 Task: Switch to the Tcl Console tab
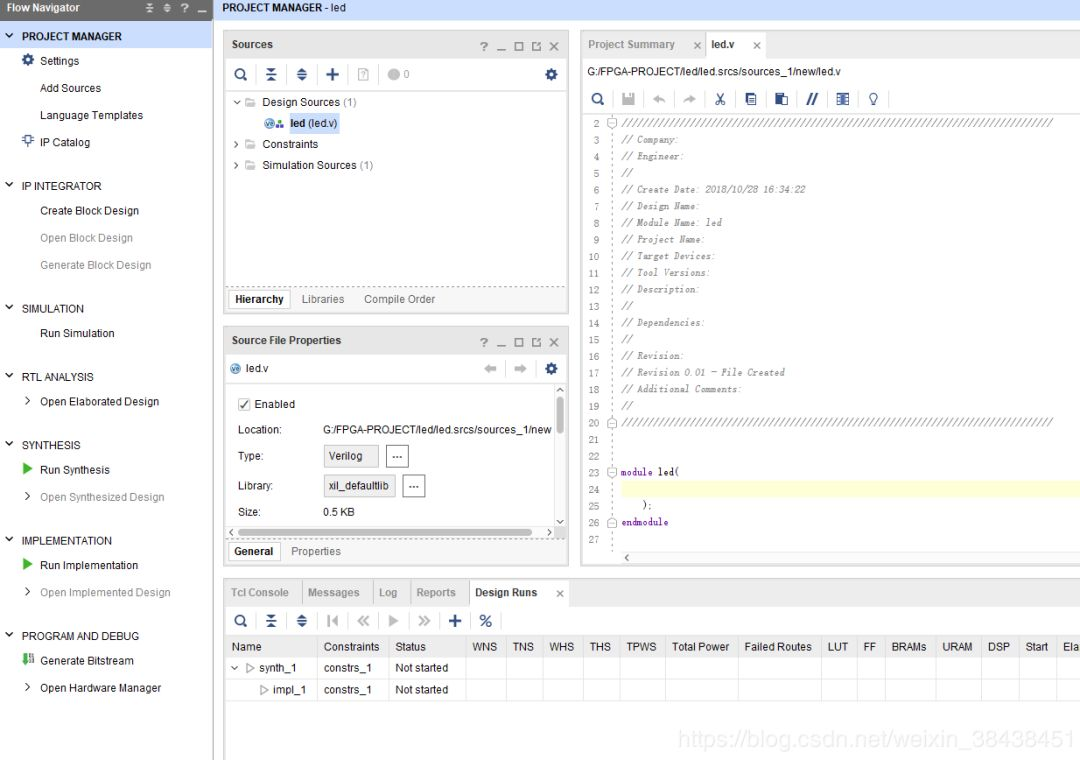[x=260, y=592]
